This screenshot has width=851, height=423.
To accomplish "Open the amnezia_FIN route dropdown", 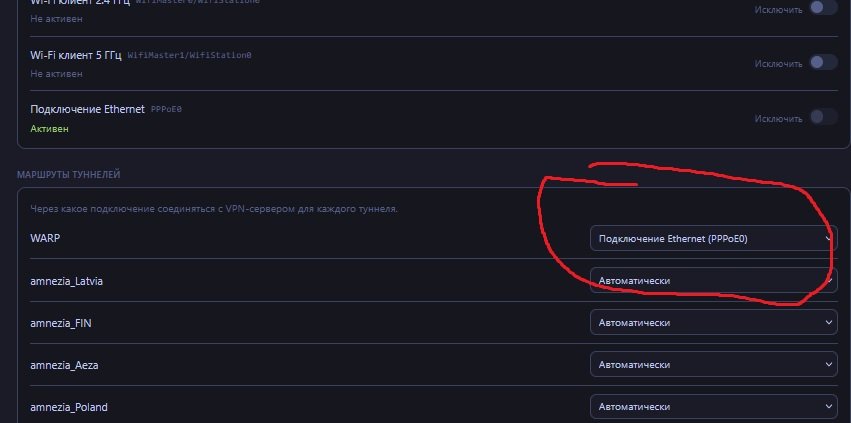I will (x=713, y=323).
